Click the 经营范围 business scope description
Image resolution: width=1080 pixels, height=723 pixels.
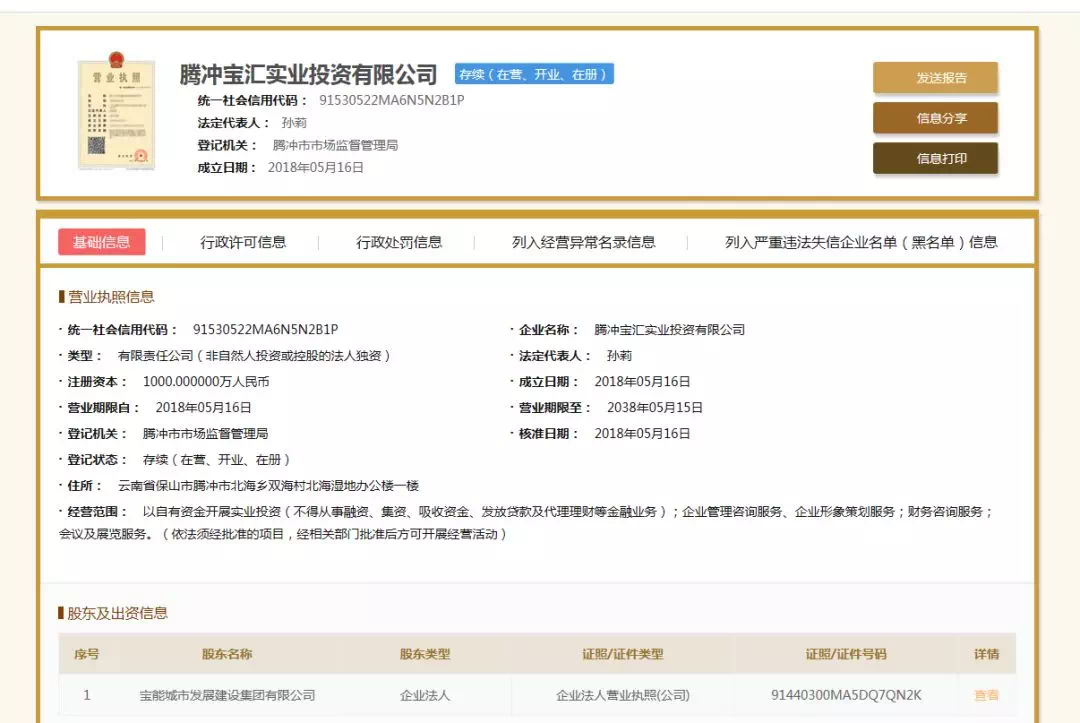(x=527, y=523)
